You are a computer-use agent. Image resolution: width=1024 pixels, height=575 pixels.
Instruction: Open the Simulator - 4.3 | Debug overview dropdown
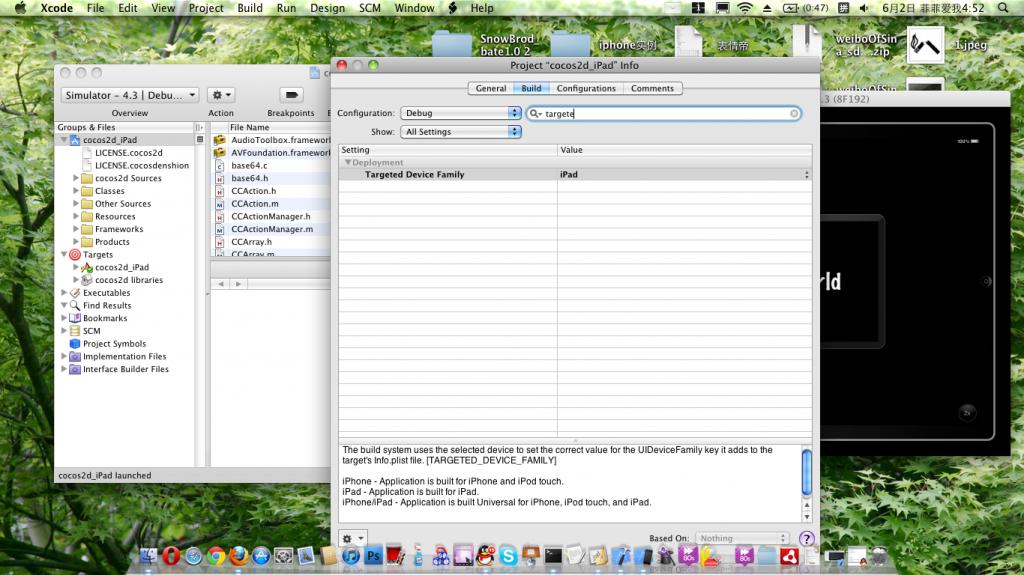pyautogui.click(x=130, y=95)
